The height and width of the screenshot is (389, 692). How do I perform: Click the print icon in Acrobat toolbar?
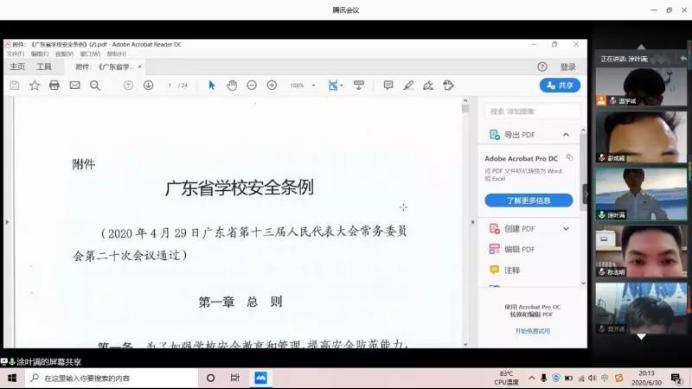point(54,85)
